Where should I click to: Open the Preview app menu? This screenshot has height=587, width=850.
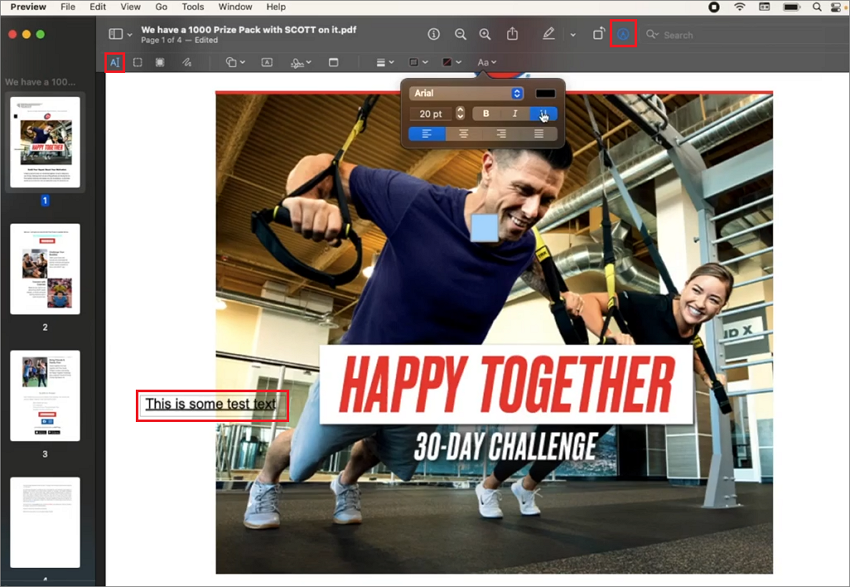tap(28, 7)
